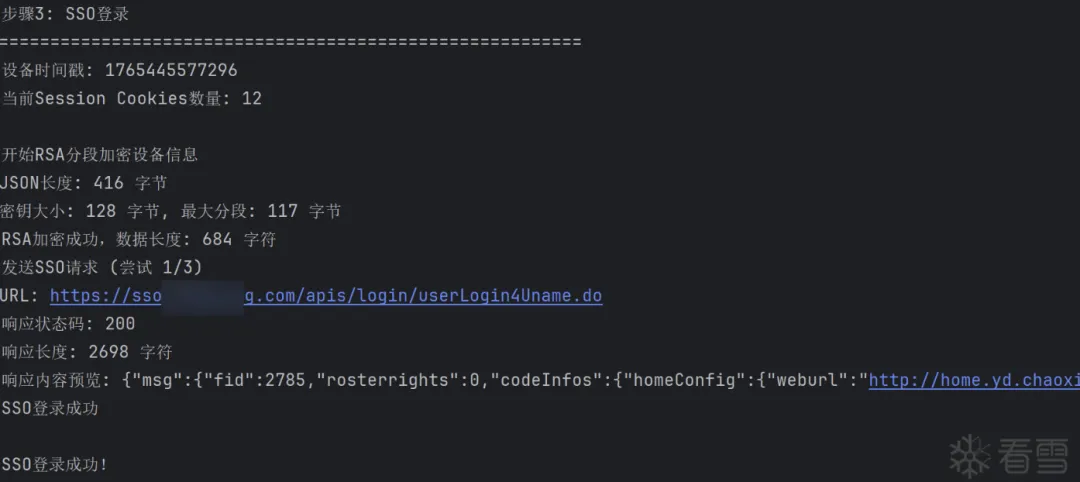This screenshot has width=1080, height=482.
Task: Click the 响应内容预览 label
Action: click(x=56, y=380)
